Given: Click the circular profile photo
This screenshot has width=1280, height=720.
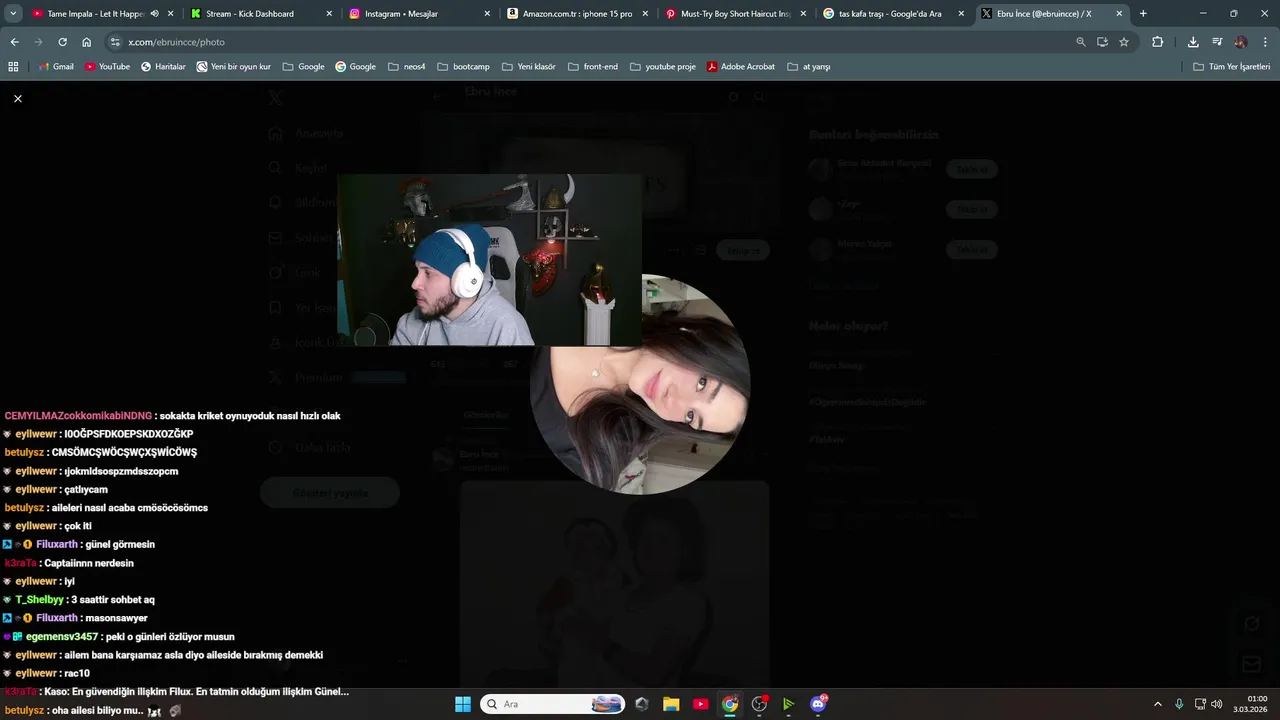Looking at the screenshot, I should [x=640, y=384].
